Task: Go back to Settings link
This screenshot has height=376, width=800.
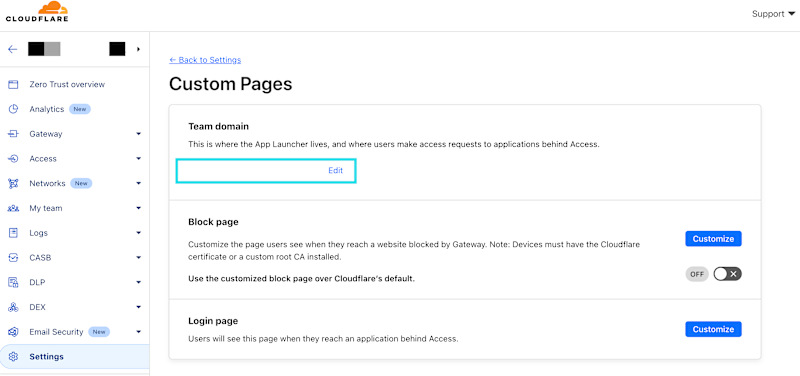Action: (x=205, y=60)
